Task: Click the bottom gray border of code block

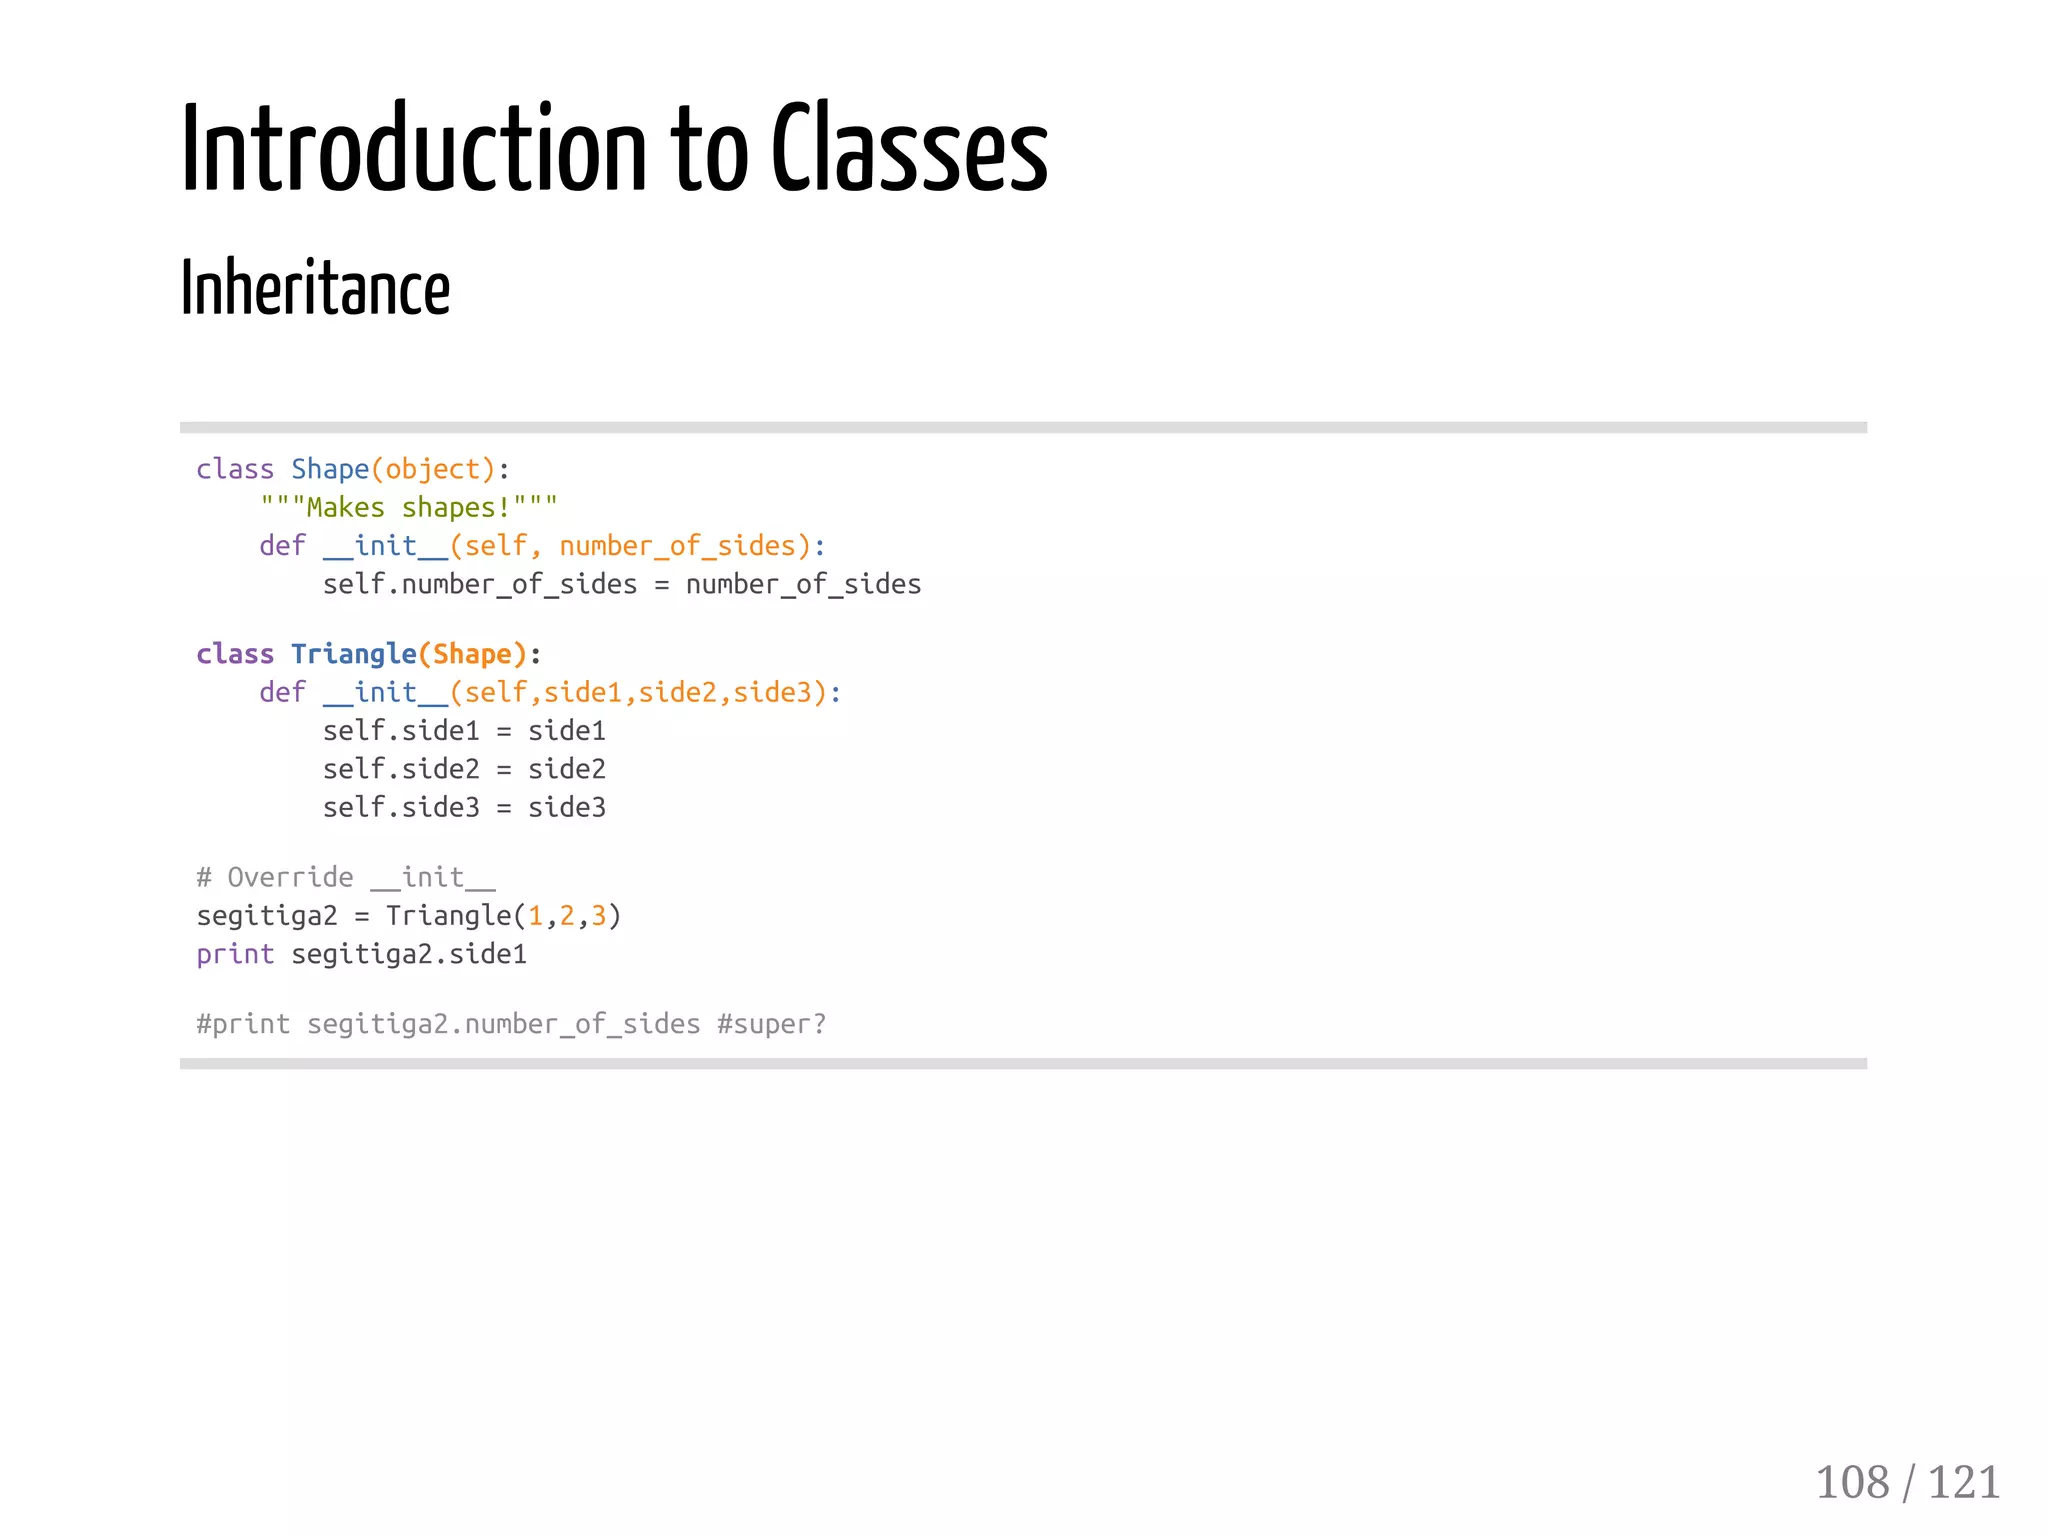Action: pyautogui.click(x=1022, y=1064)
